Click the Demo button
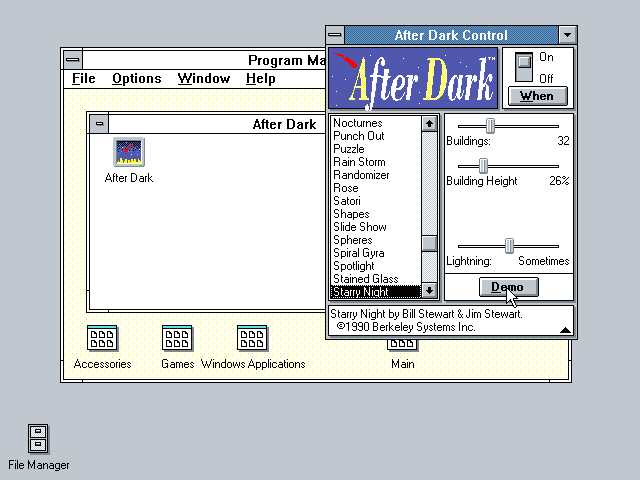This screenshot has height=480, width=640. pos(507,287)
